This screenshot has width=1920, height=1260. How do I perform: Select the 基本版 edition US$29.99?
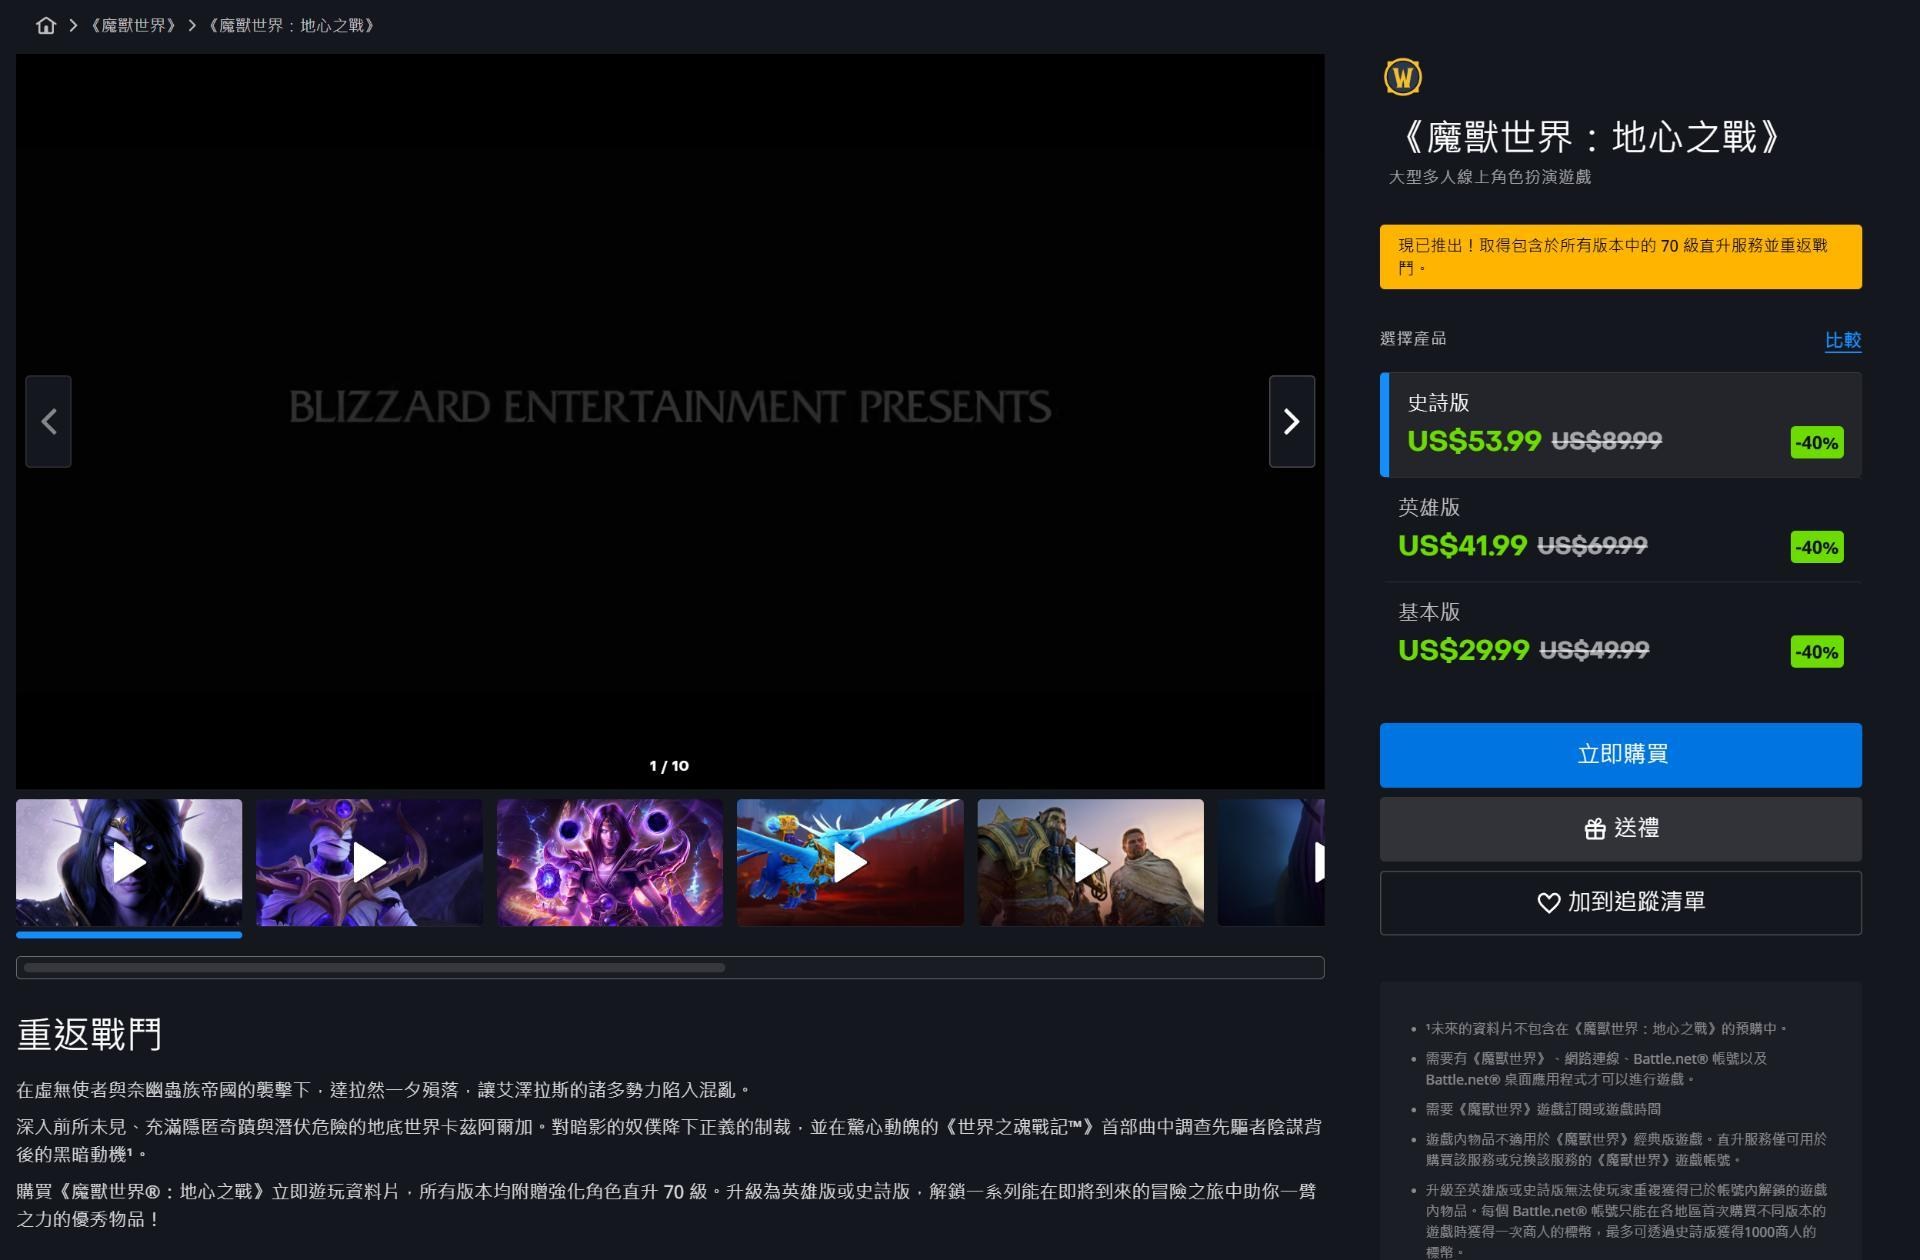click(1620, 634)
